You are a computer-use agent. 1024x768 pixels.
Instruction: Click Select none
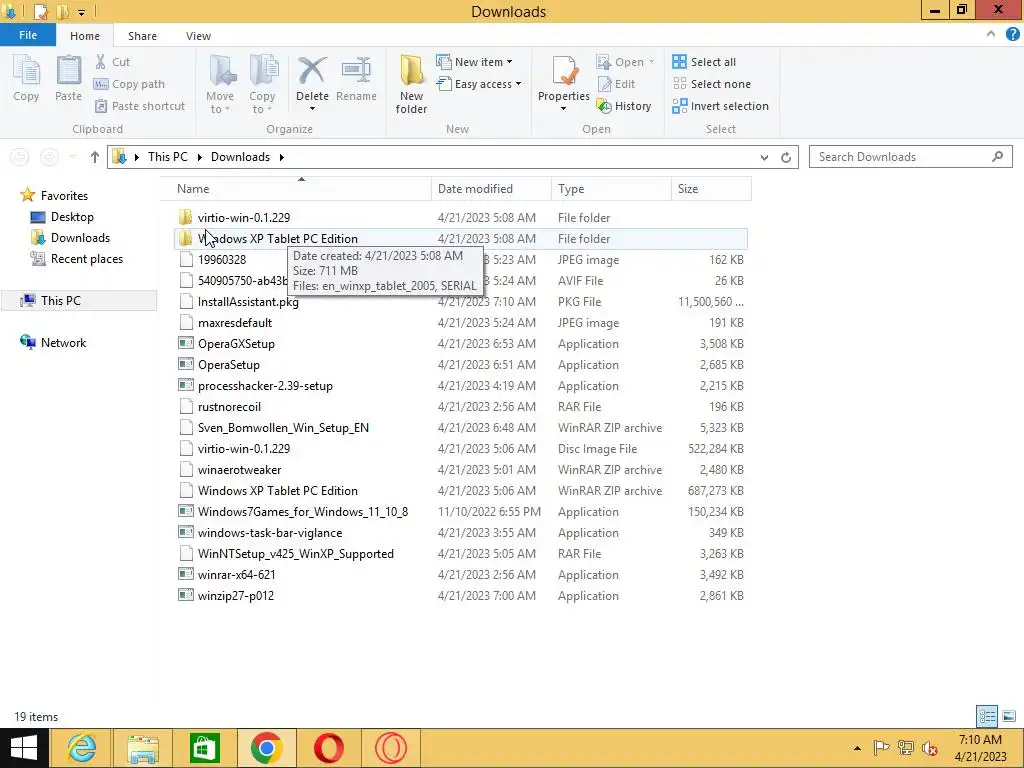pos(712,84)
